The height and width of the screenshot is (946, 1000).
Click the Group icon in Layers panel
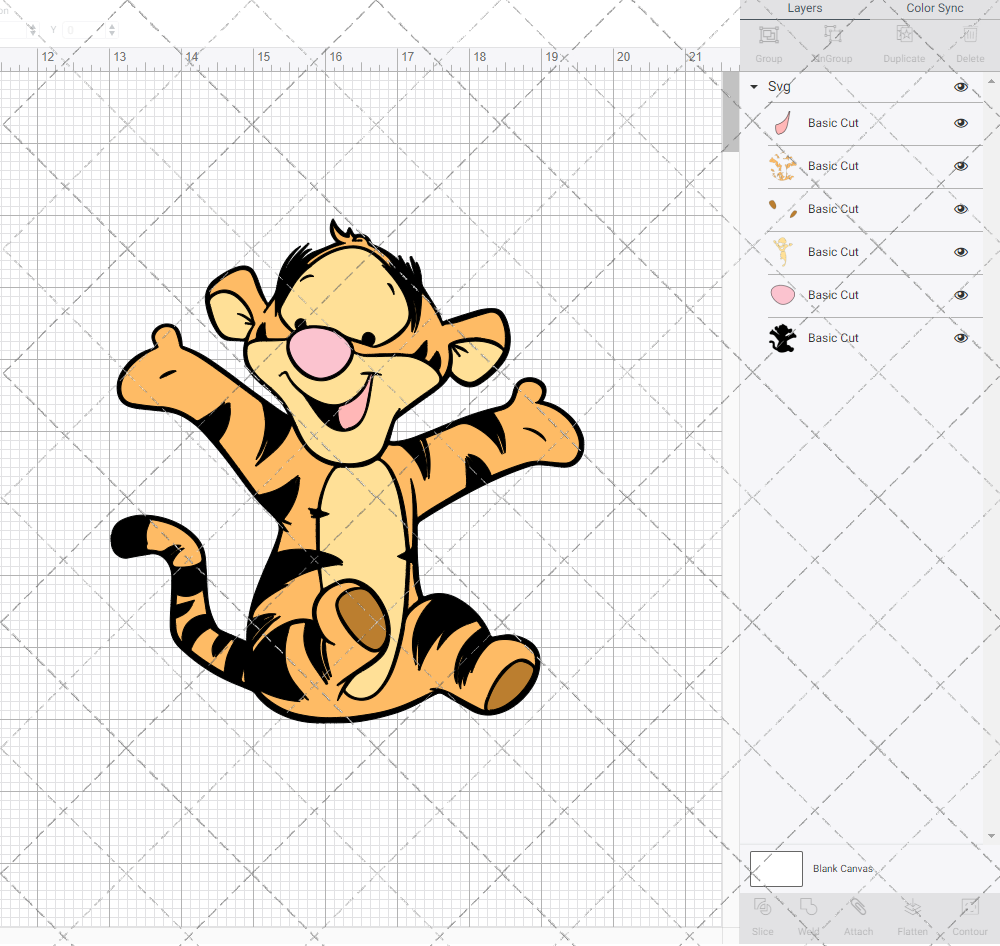[768, 36]
